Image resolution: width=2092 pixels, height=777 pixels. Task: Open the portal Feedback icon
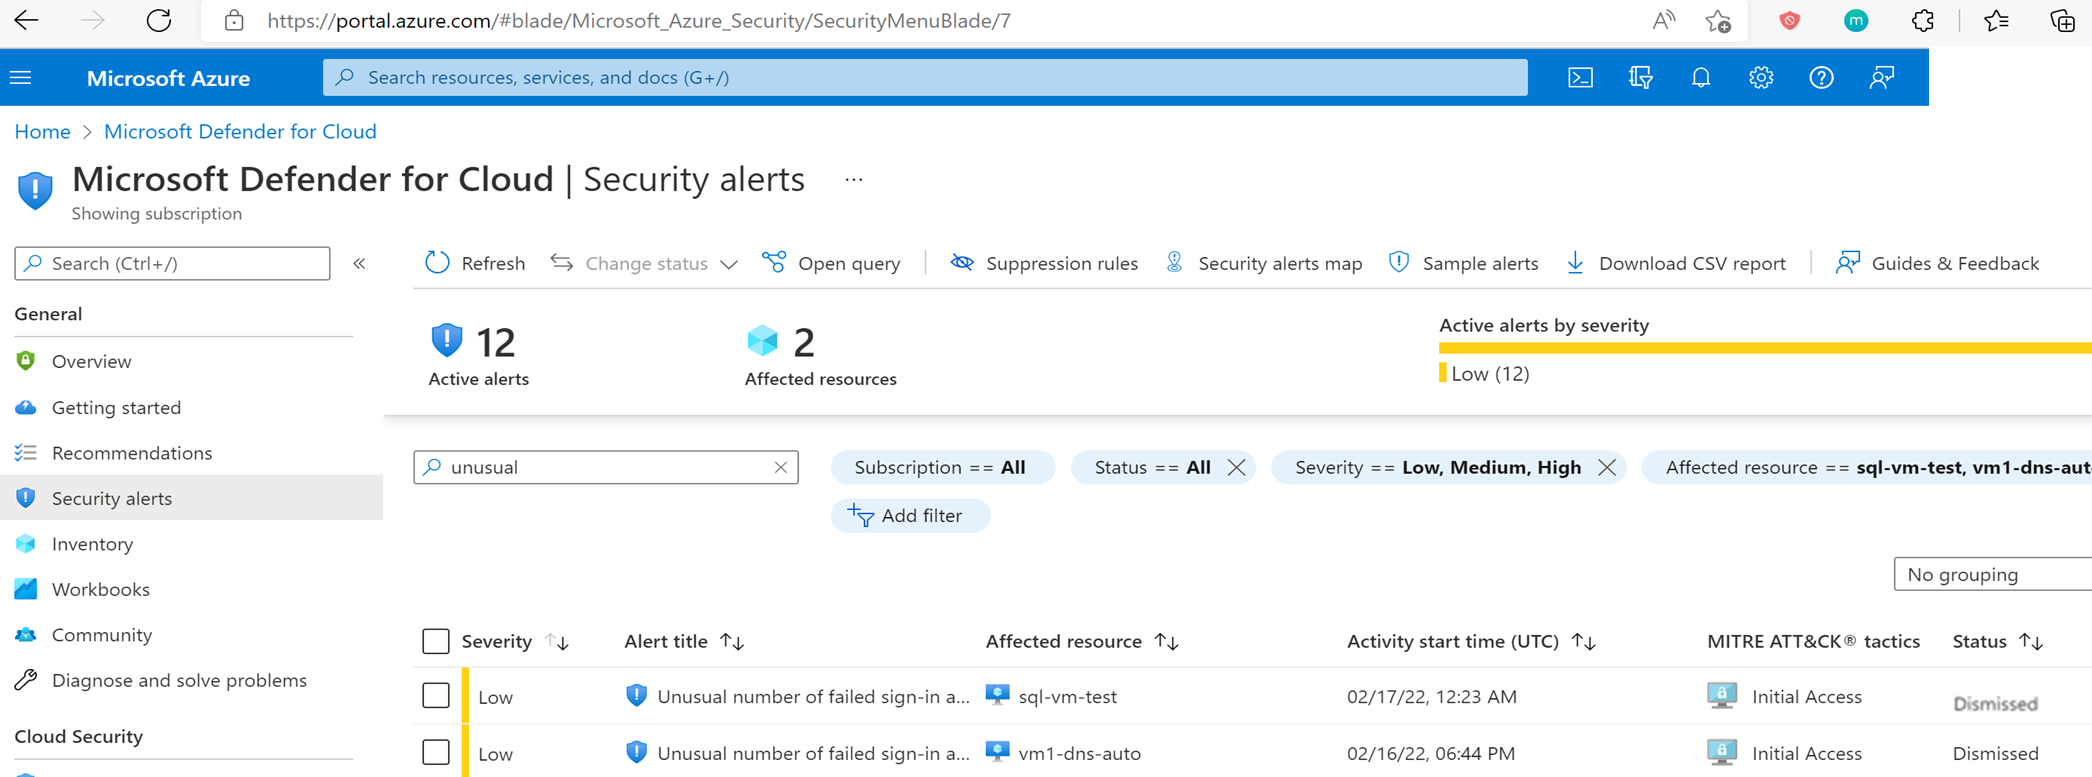pos(1882,78)
